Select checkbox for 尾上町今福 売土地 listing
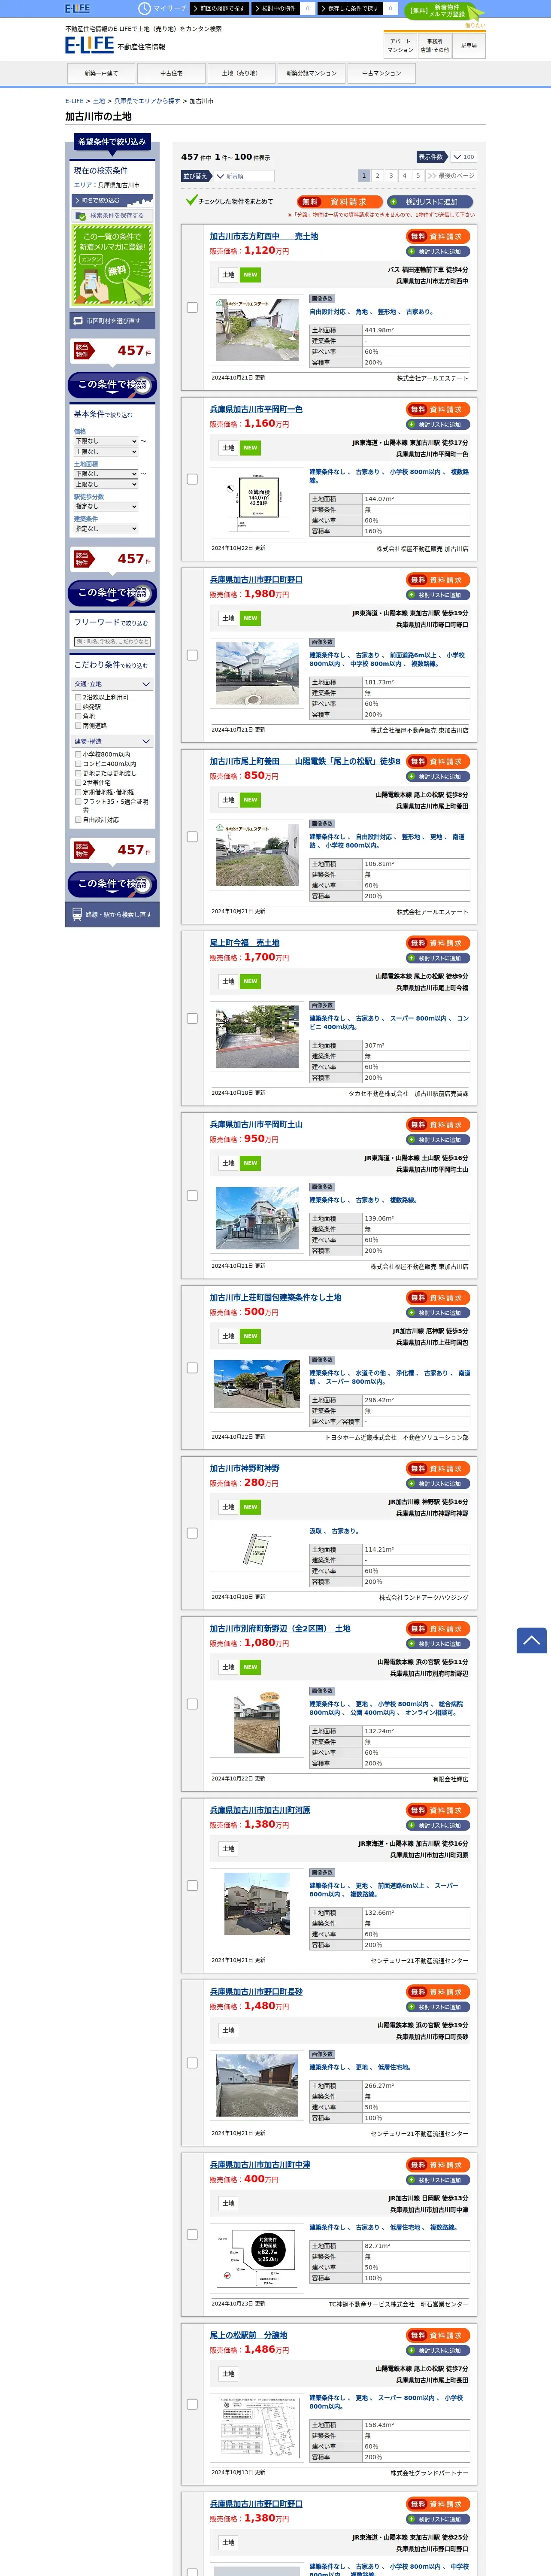This screenshot has height=2576, width=551. click(x=192, y=1018)
